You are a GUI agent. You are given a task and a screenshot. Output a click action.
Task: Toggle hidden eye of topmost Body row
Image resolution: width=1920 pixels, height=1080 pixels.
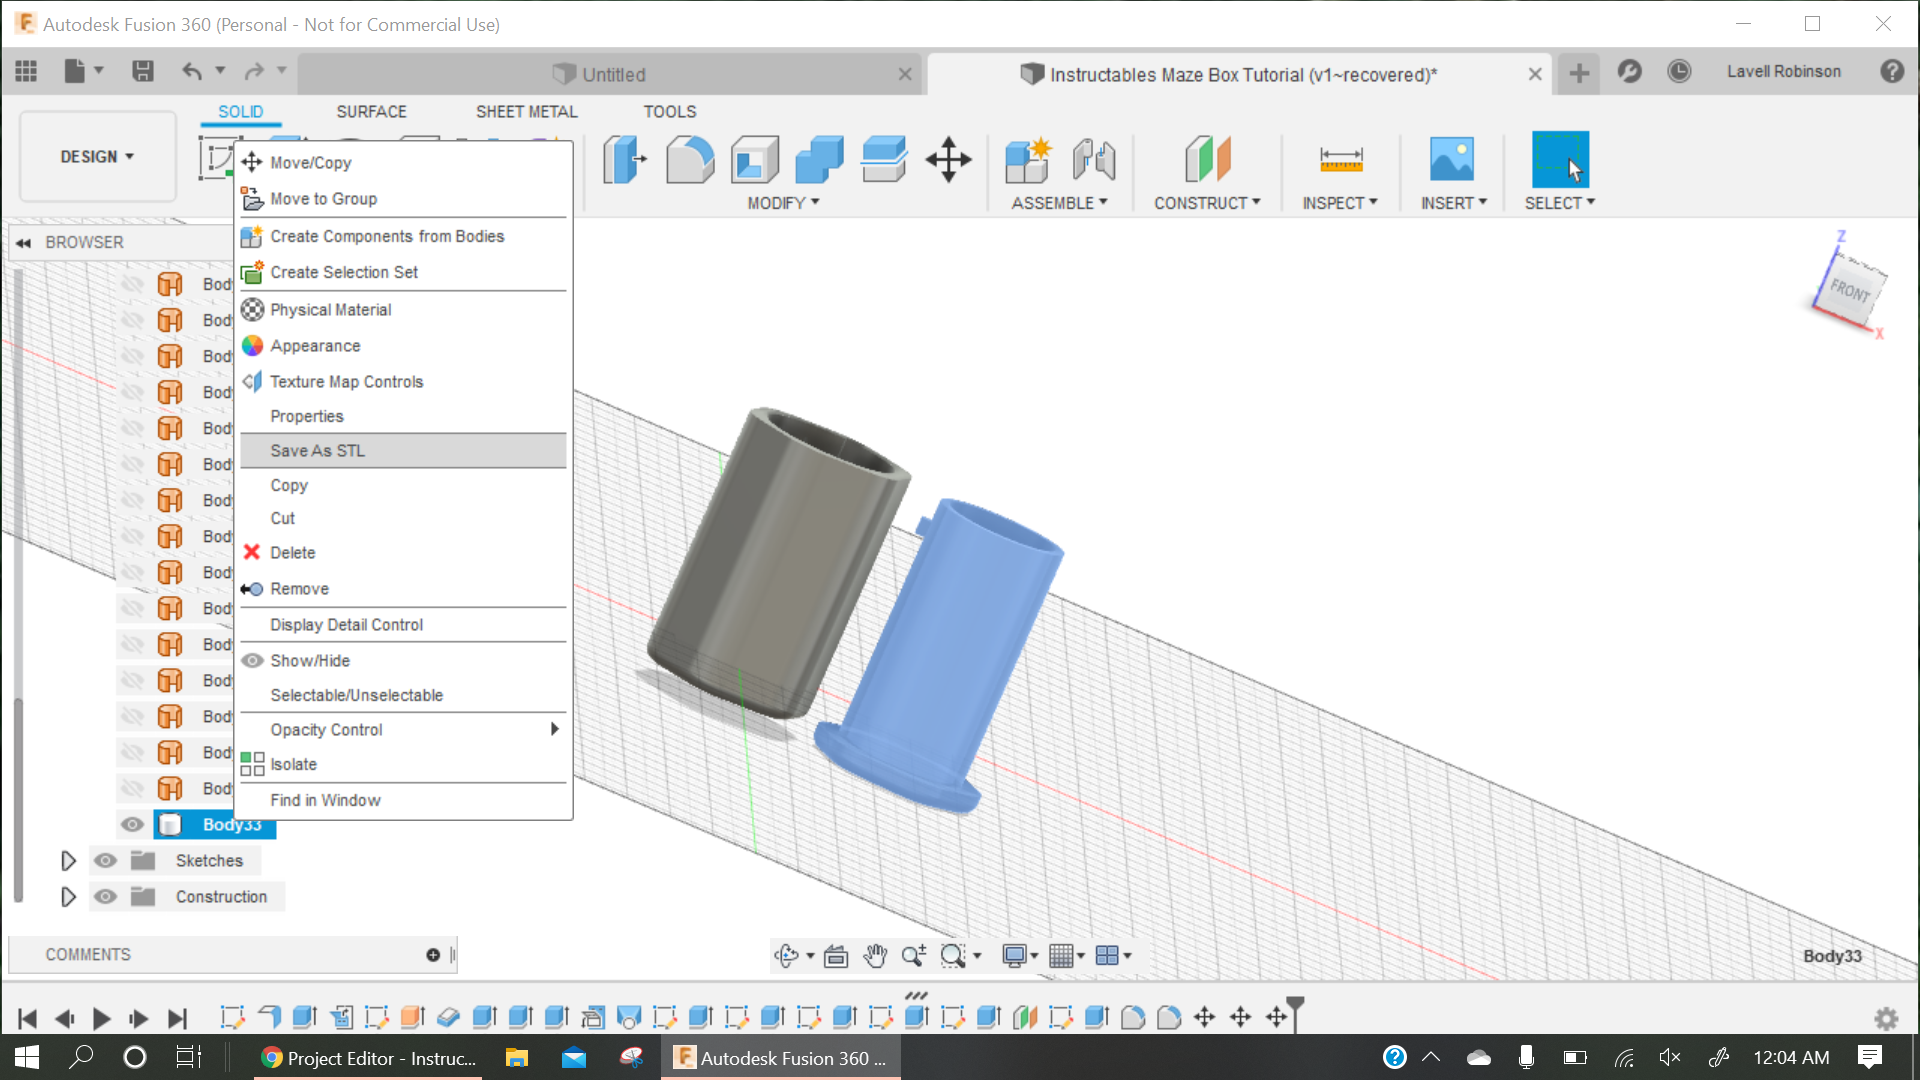point(132,284)
